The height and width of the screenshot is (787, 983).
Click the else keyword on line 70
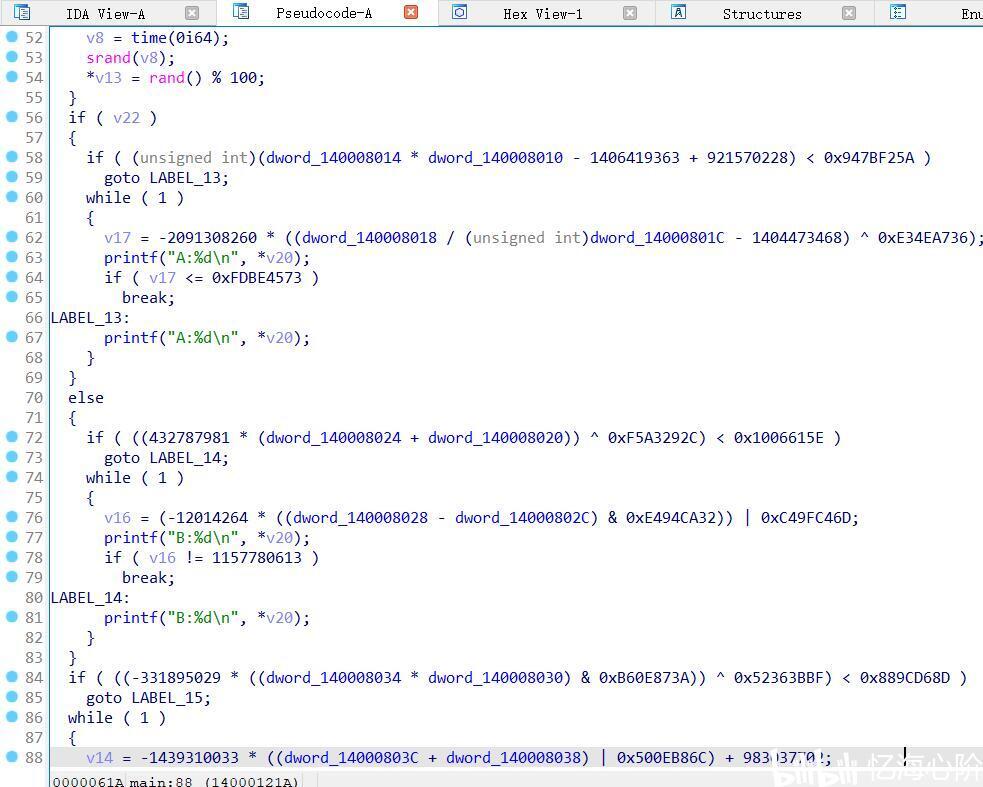coord(86,398)
